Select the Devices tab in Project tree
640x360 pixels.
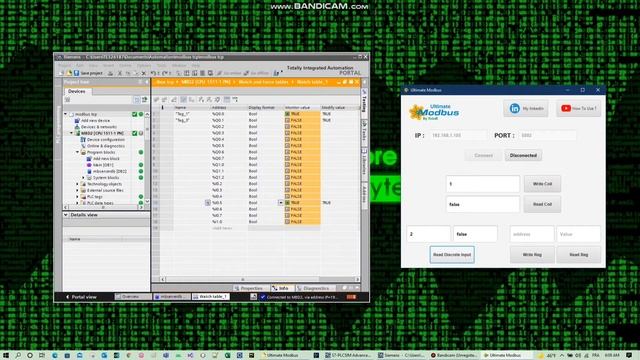tap(77, 91)
